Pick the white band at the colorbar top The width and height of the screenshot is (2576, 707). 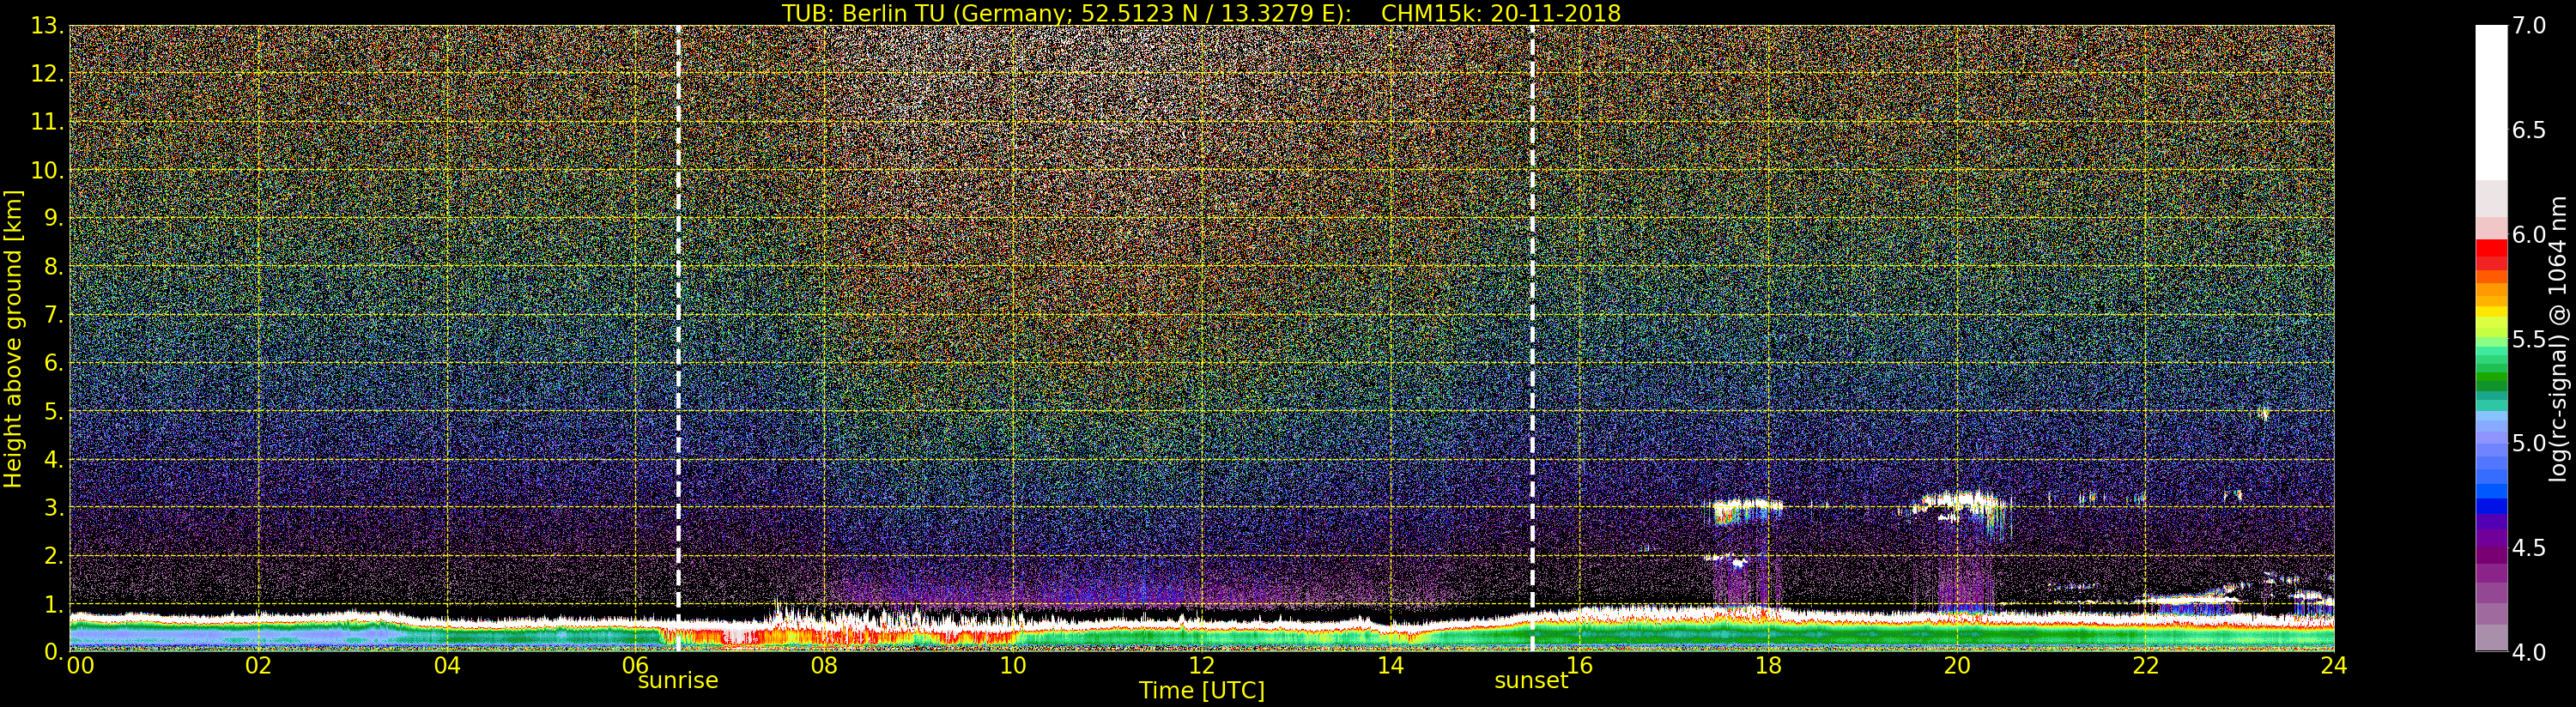[2491, 102]
